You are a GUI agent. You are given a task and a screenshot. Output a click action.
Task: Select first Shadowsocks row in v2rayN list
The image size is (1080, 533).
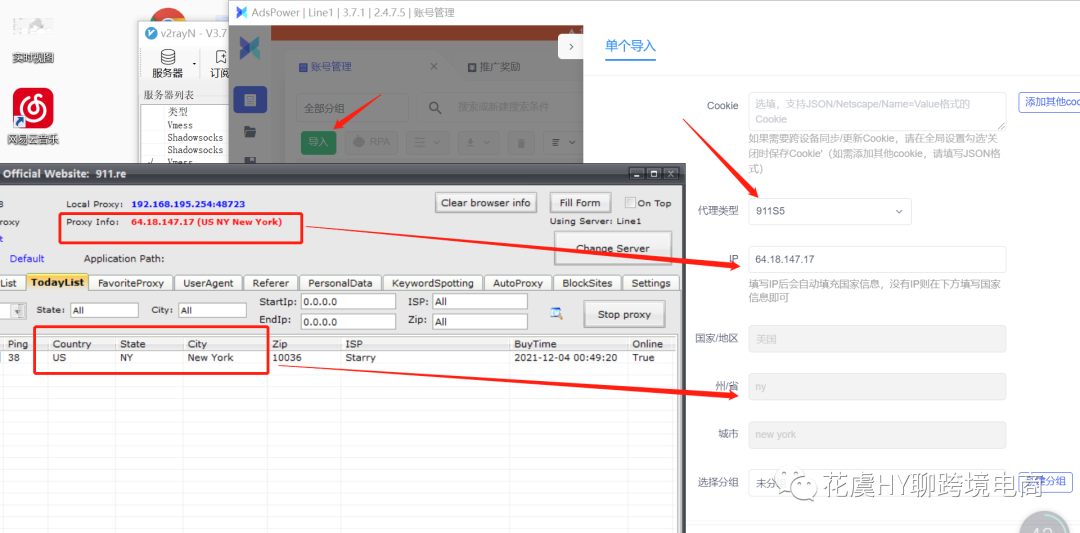(x=195, y=138)
